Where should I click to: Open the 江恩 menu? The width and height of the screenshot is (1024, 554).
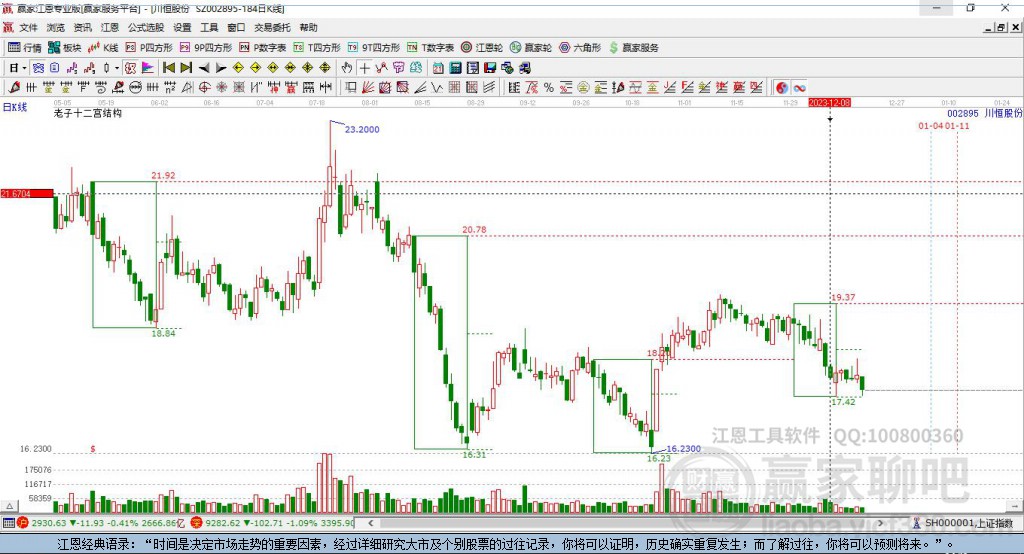pyautogui.click(x=110, y=27)
